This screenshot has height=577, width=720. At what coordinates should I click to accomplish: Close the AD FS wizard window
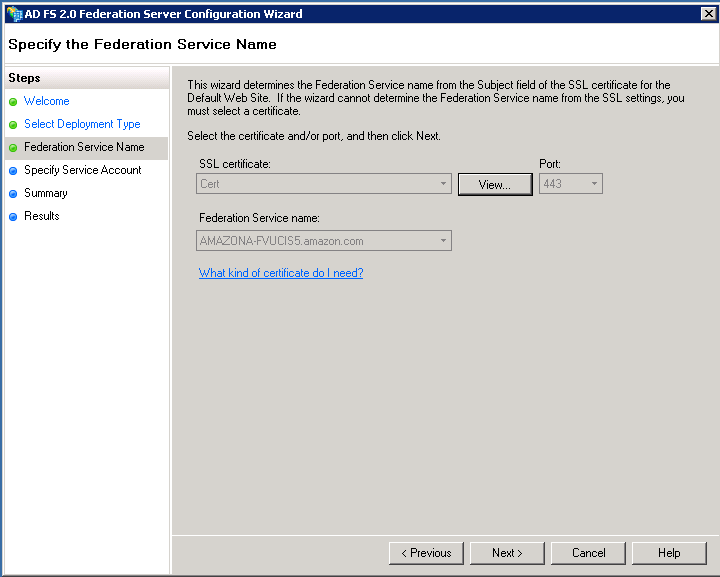pos(709,14)
